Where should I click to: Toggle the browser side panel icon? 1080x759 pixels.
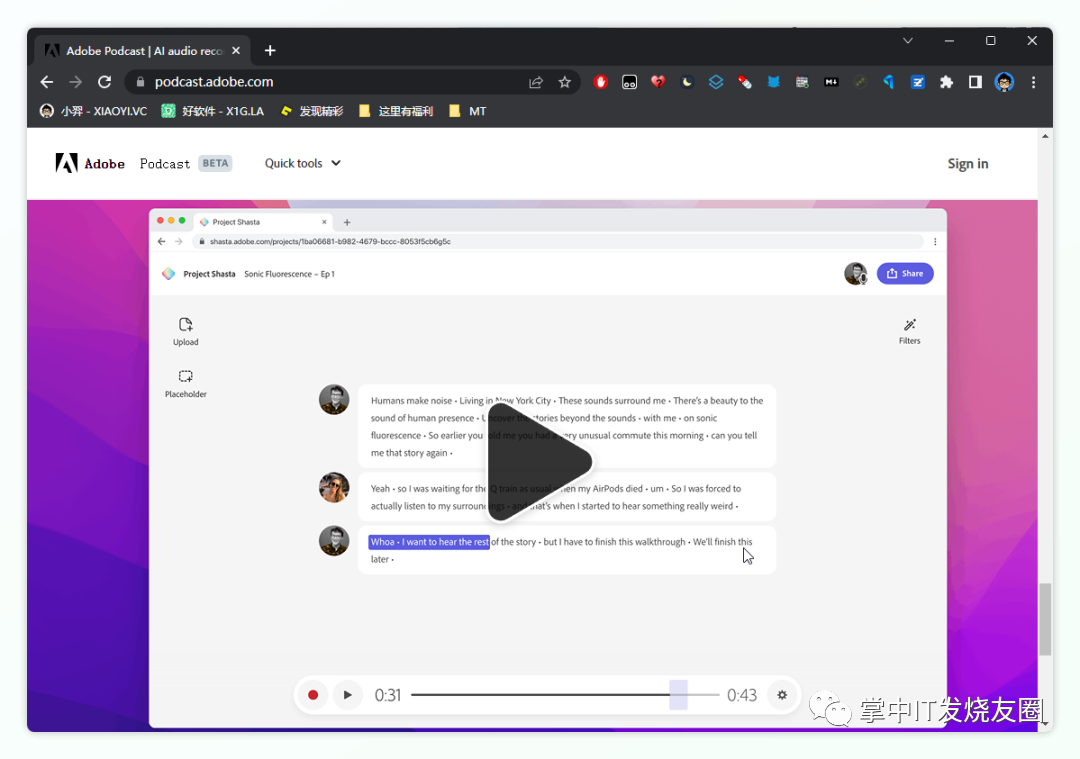(975, 82)
